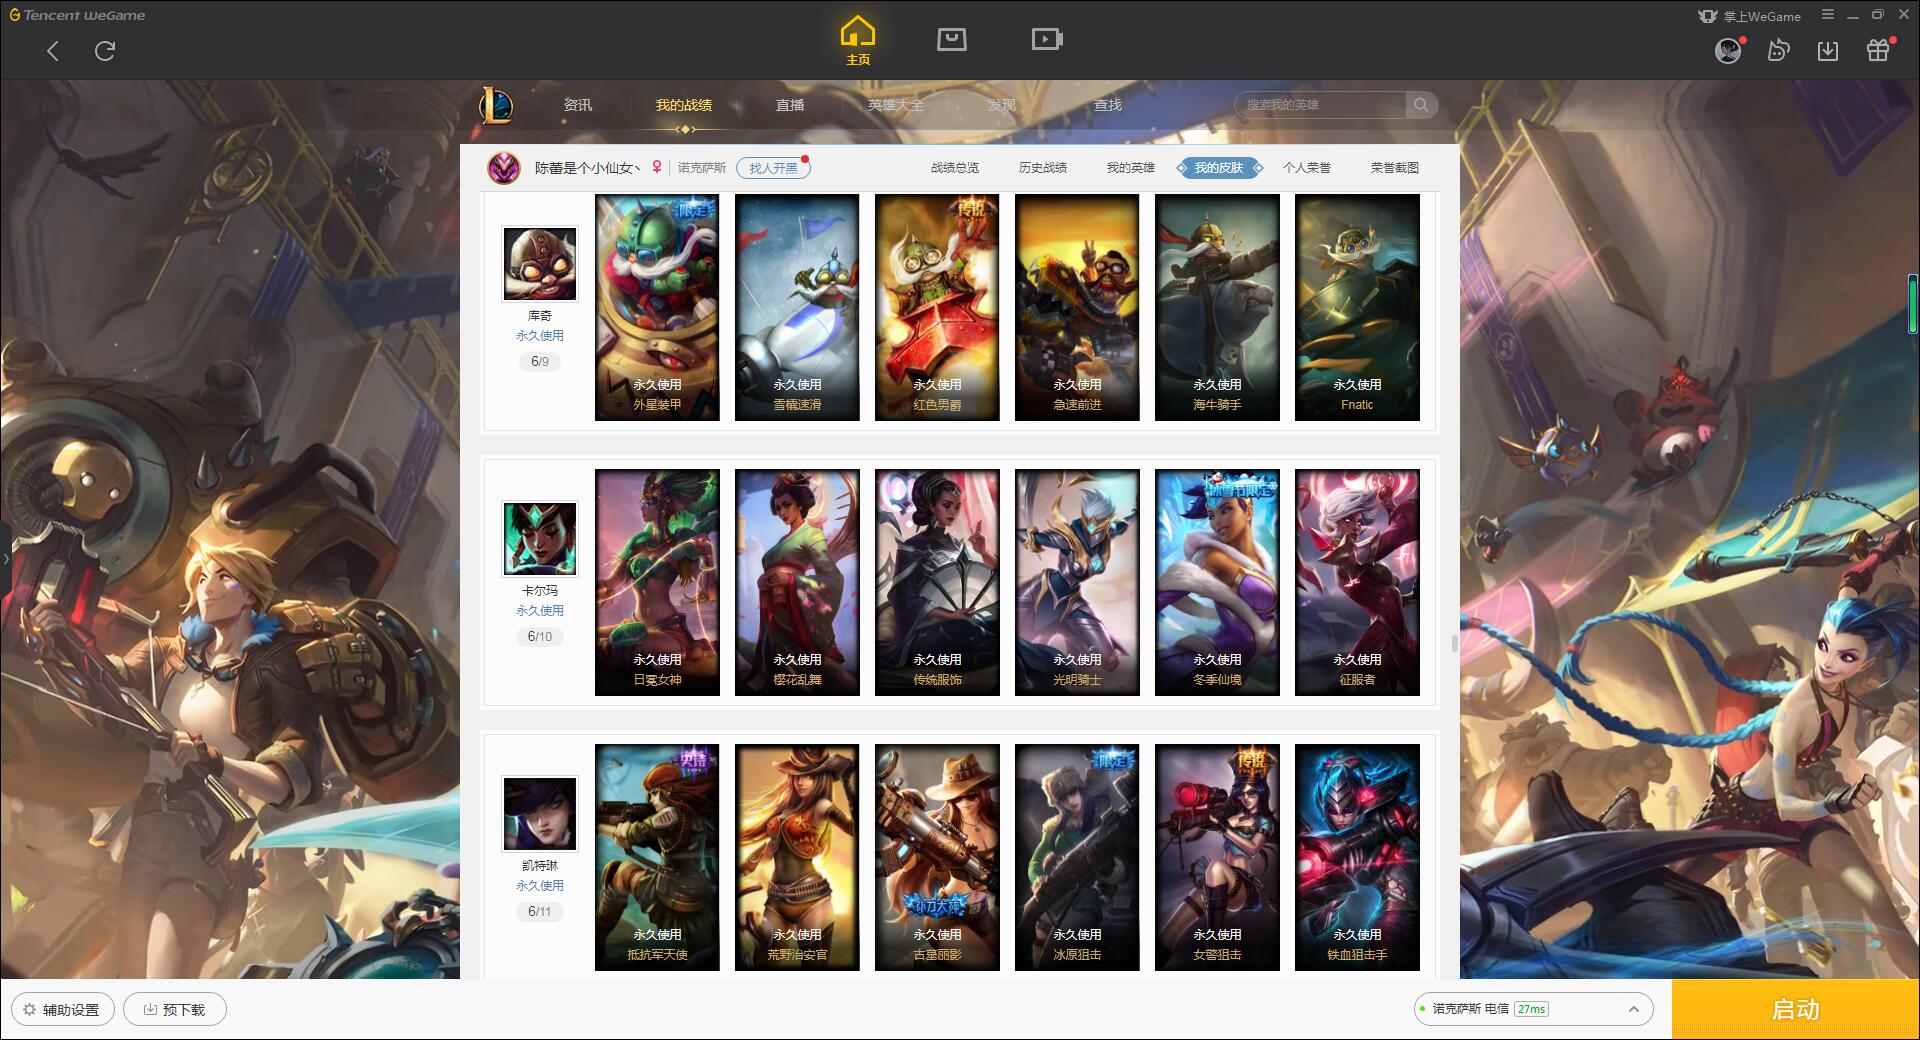This screenshot has width=1920, height=1040.
Task: Open the gift box icon
Action: [1878, 50]
